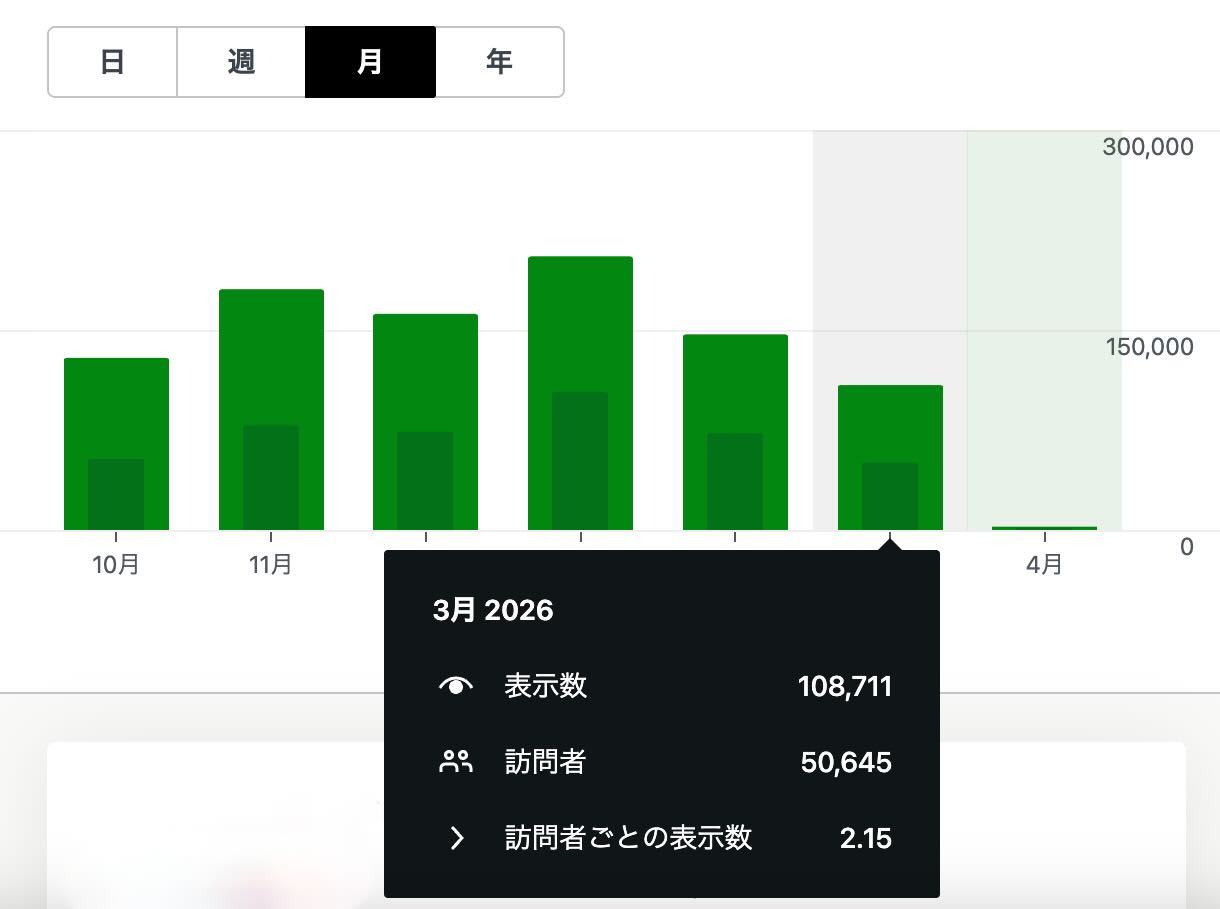Click the 300,000 y-axis label

pos(1147,147)
